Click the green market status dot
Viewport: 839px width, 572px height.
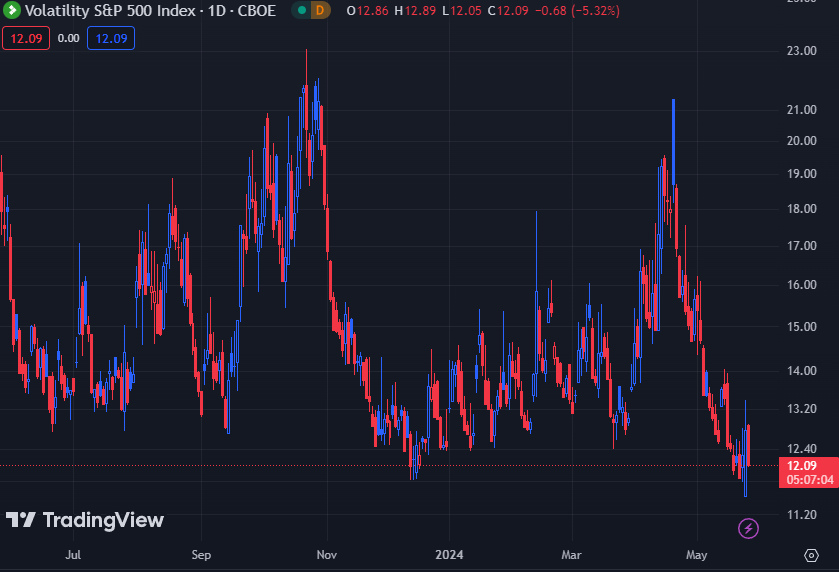click(302, 10)
